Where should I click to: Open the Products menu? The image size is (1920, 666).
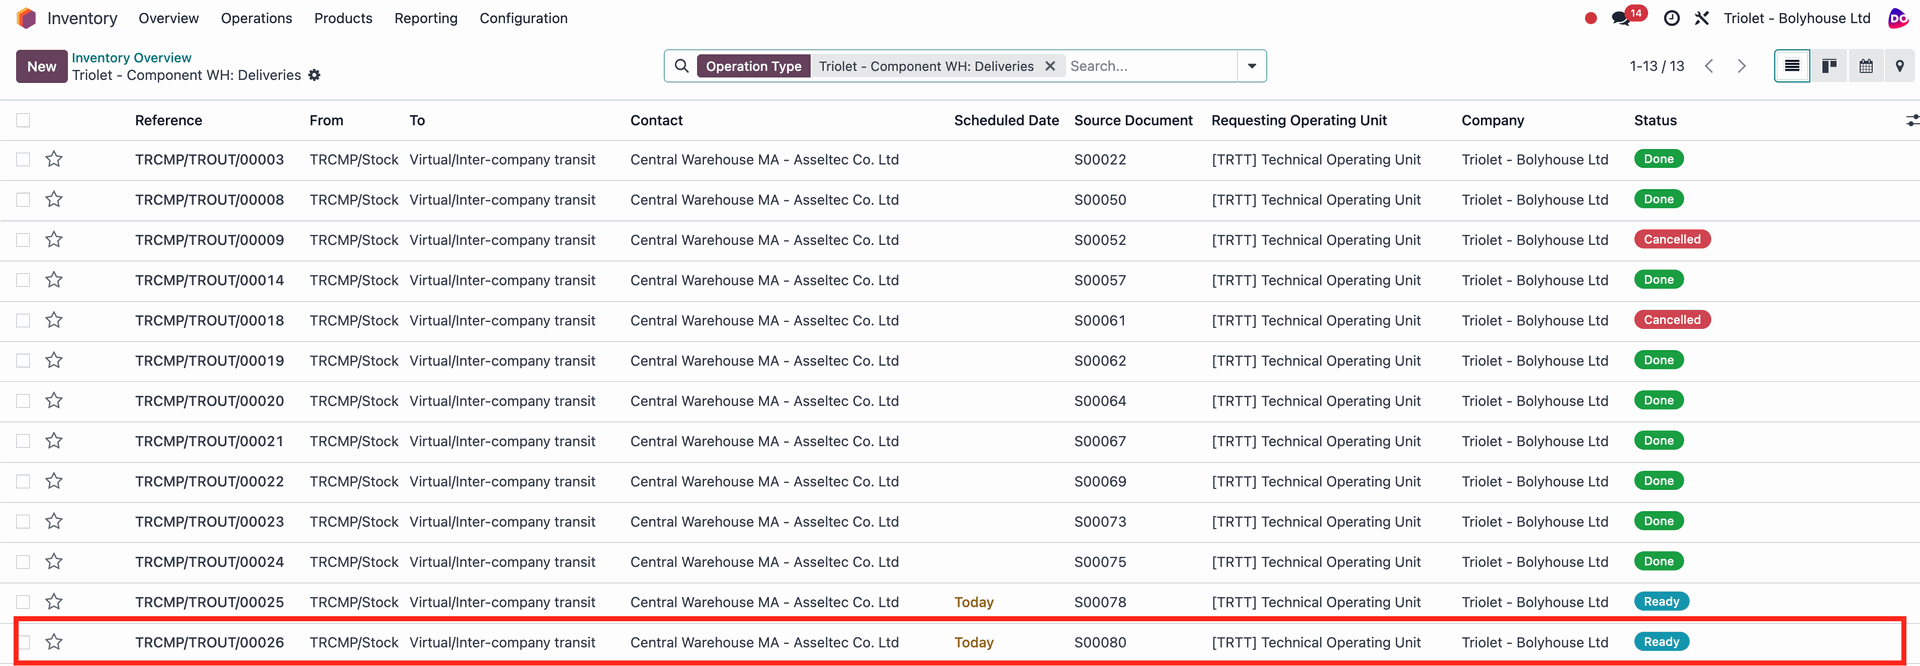[343, 18]
